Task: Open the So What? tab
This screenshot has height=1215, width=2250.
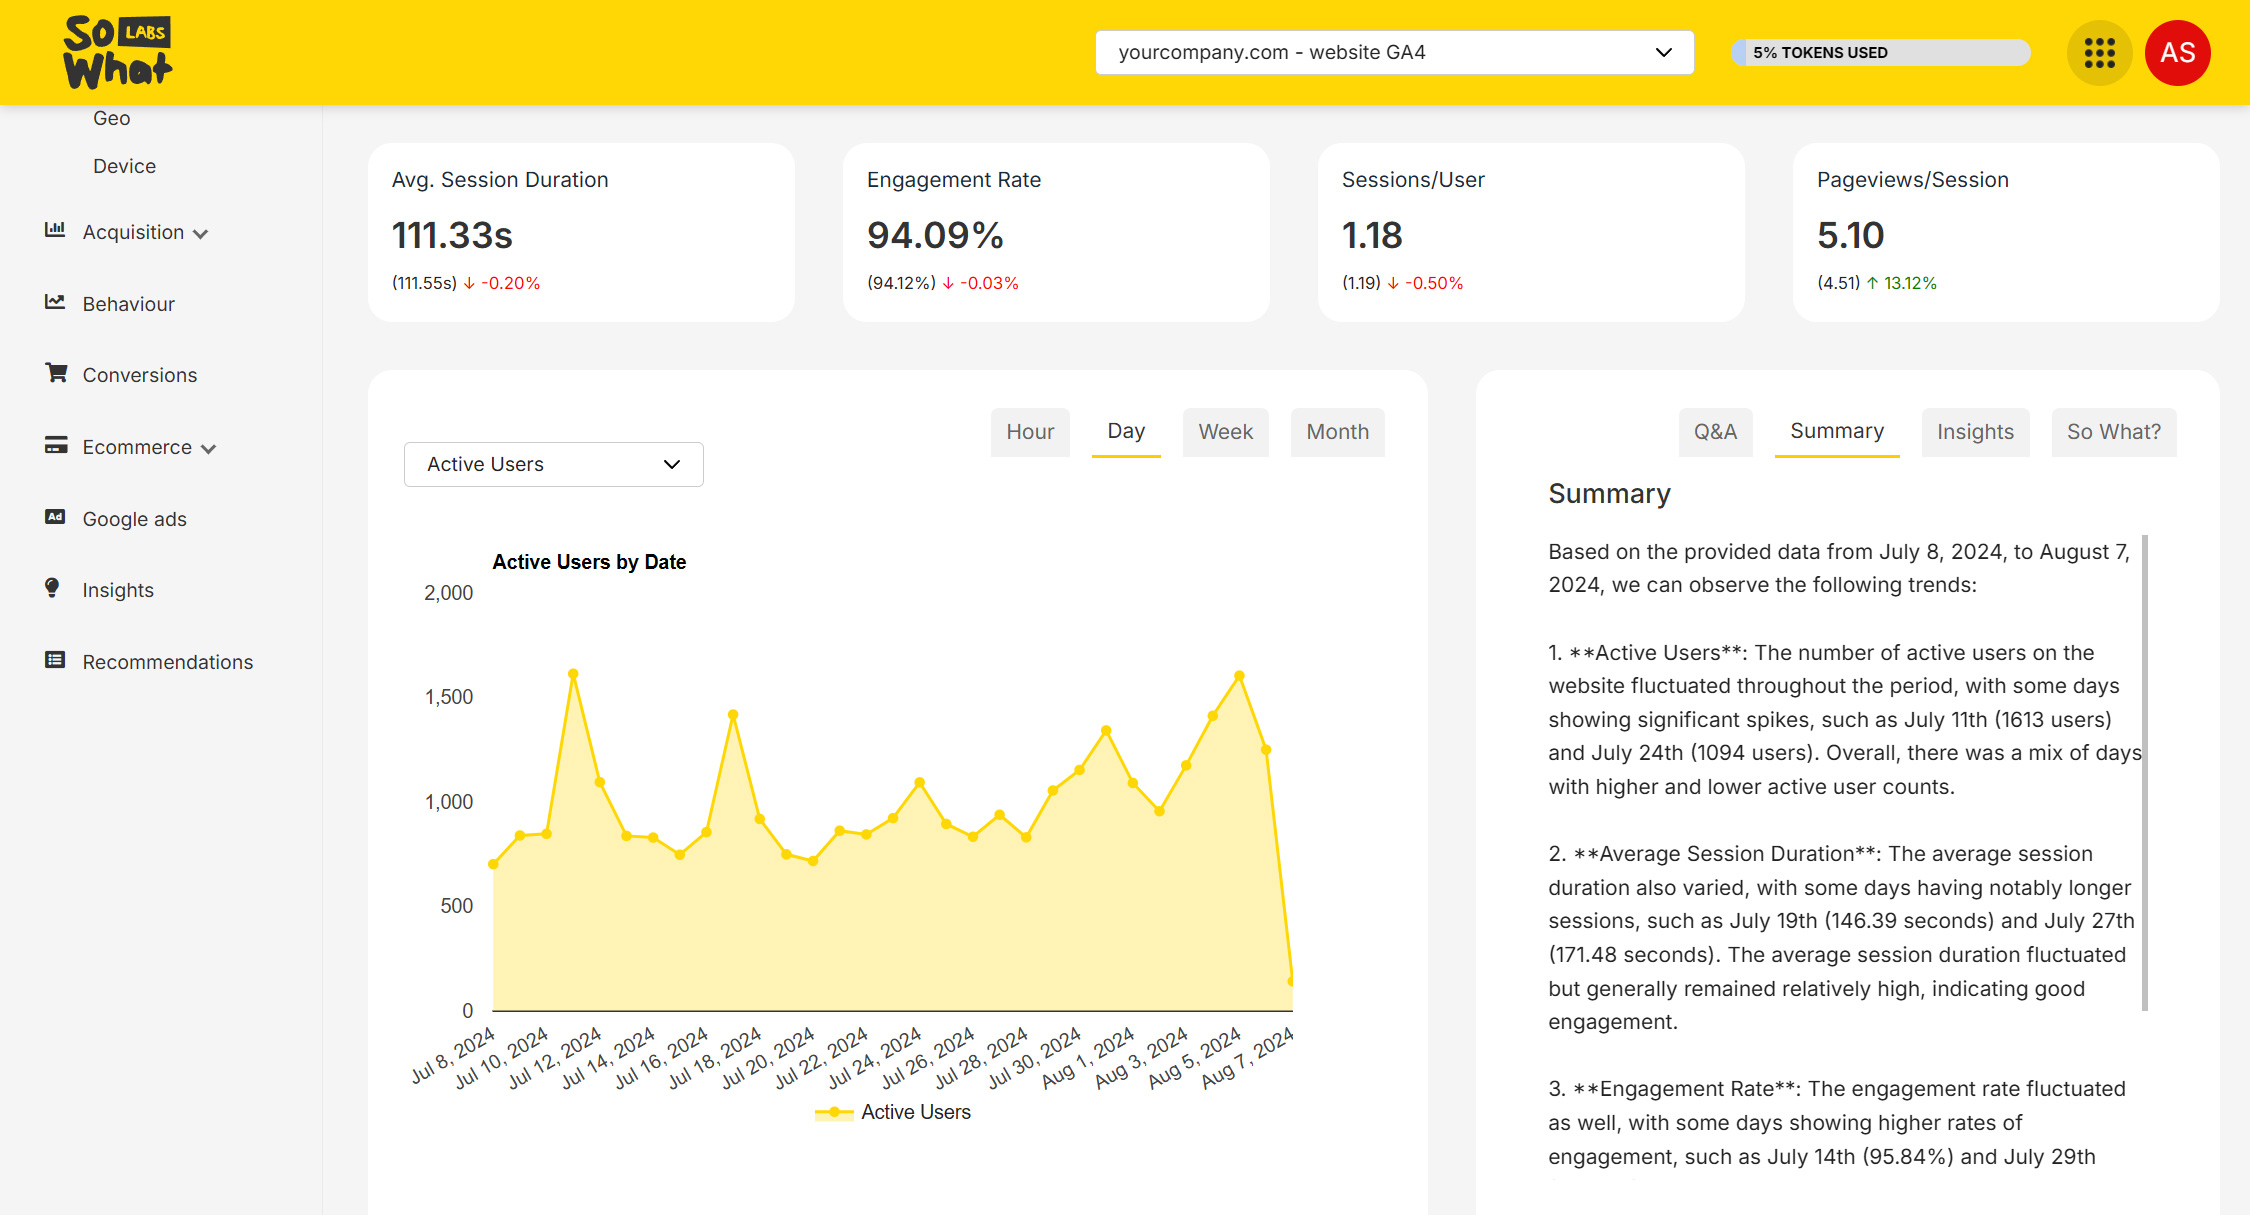Action: click(x=2113, y=432)
